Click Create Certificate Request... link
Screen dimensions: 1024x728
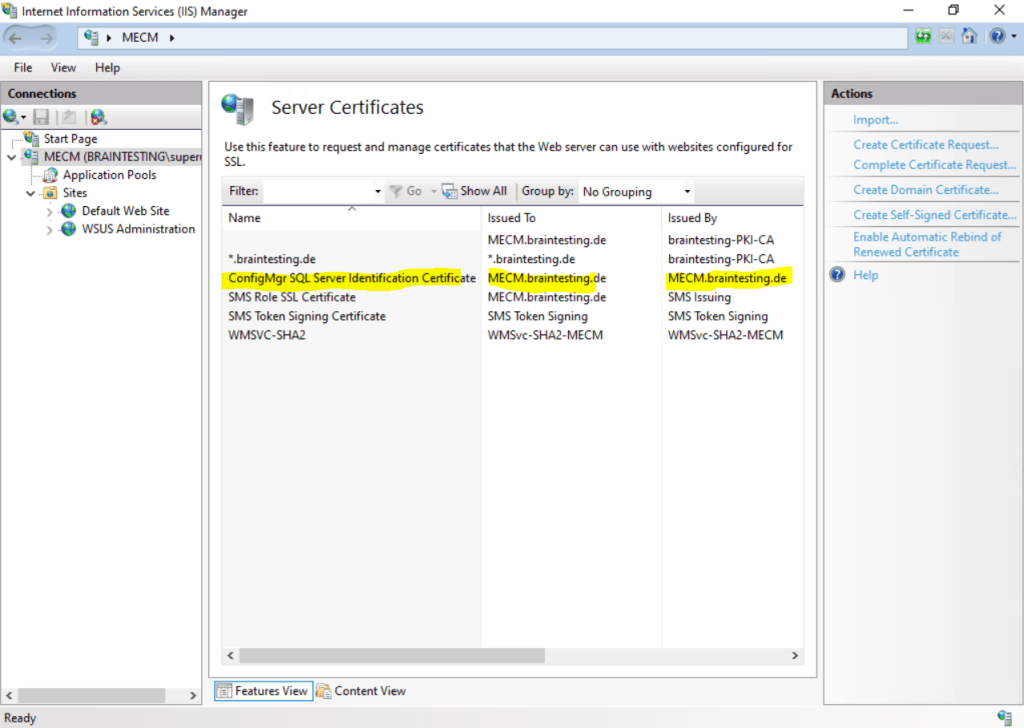(x=925, y=145)
